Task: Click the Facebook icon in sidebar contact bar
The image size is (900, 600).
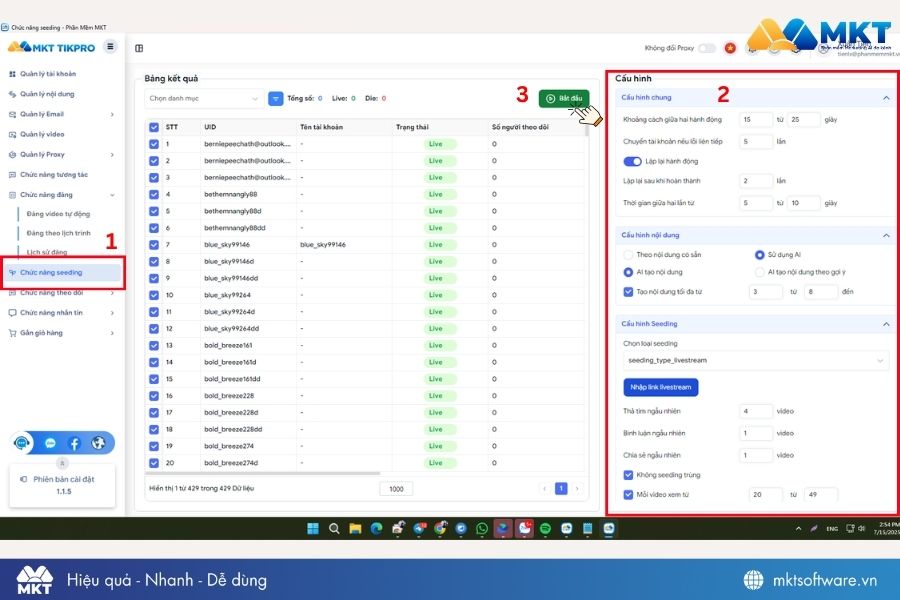Action: click(74, 443)
